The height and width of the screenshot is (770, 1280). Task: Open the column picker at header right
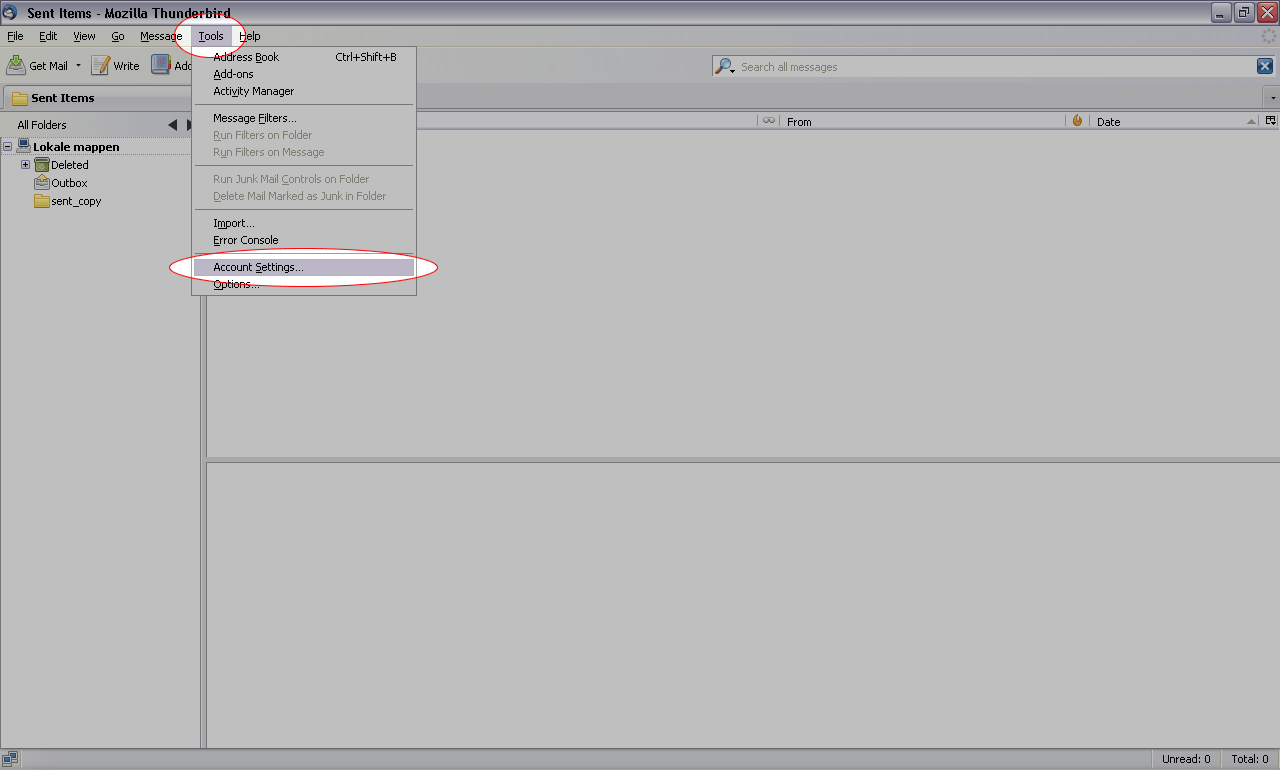click(1270, 121)
